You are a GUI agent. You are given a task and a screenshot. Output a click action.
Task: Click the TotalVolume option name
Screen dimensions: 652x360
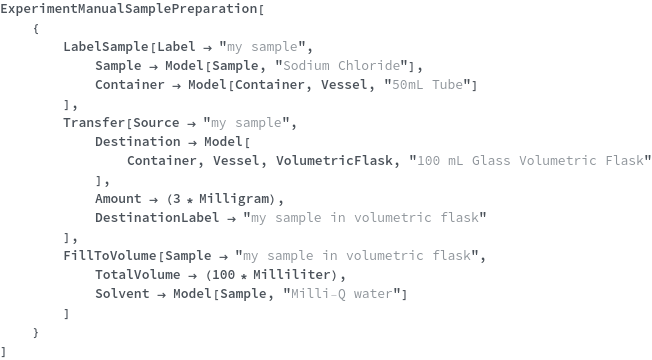click(138, 275)
